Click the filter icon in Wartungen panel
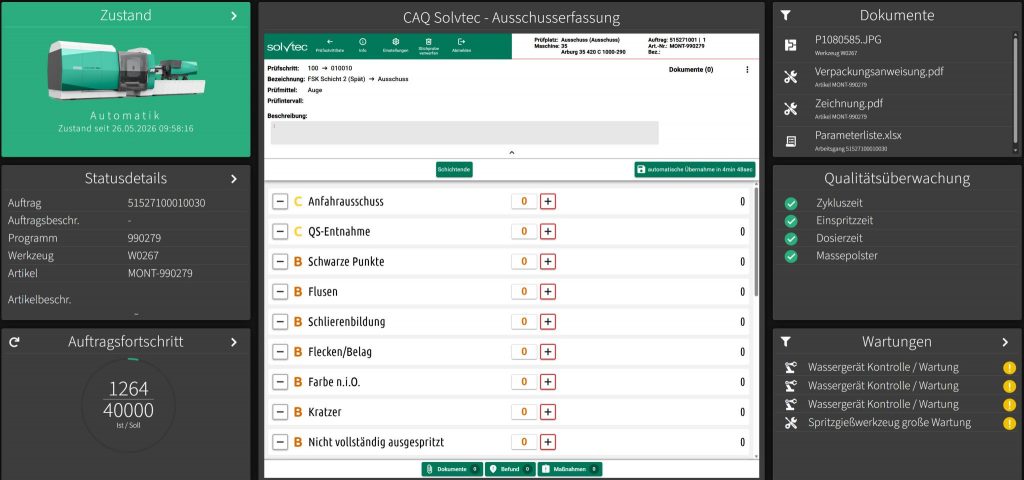This screenshot has height=480, width=1024. 786,342
